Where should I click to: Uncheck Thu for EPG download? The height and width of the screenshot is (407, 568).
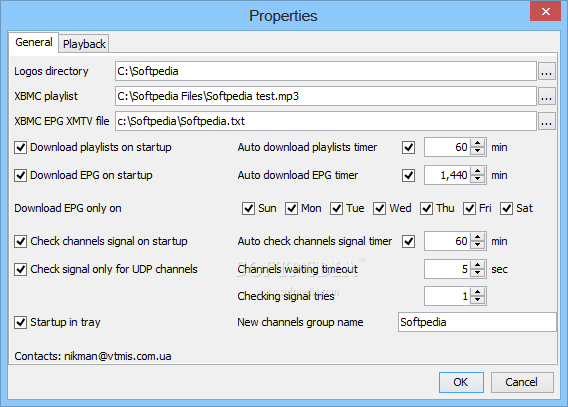pos(426,209)
